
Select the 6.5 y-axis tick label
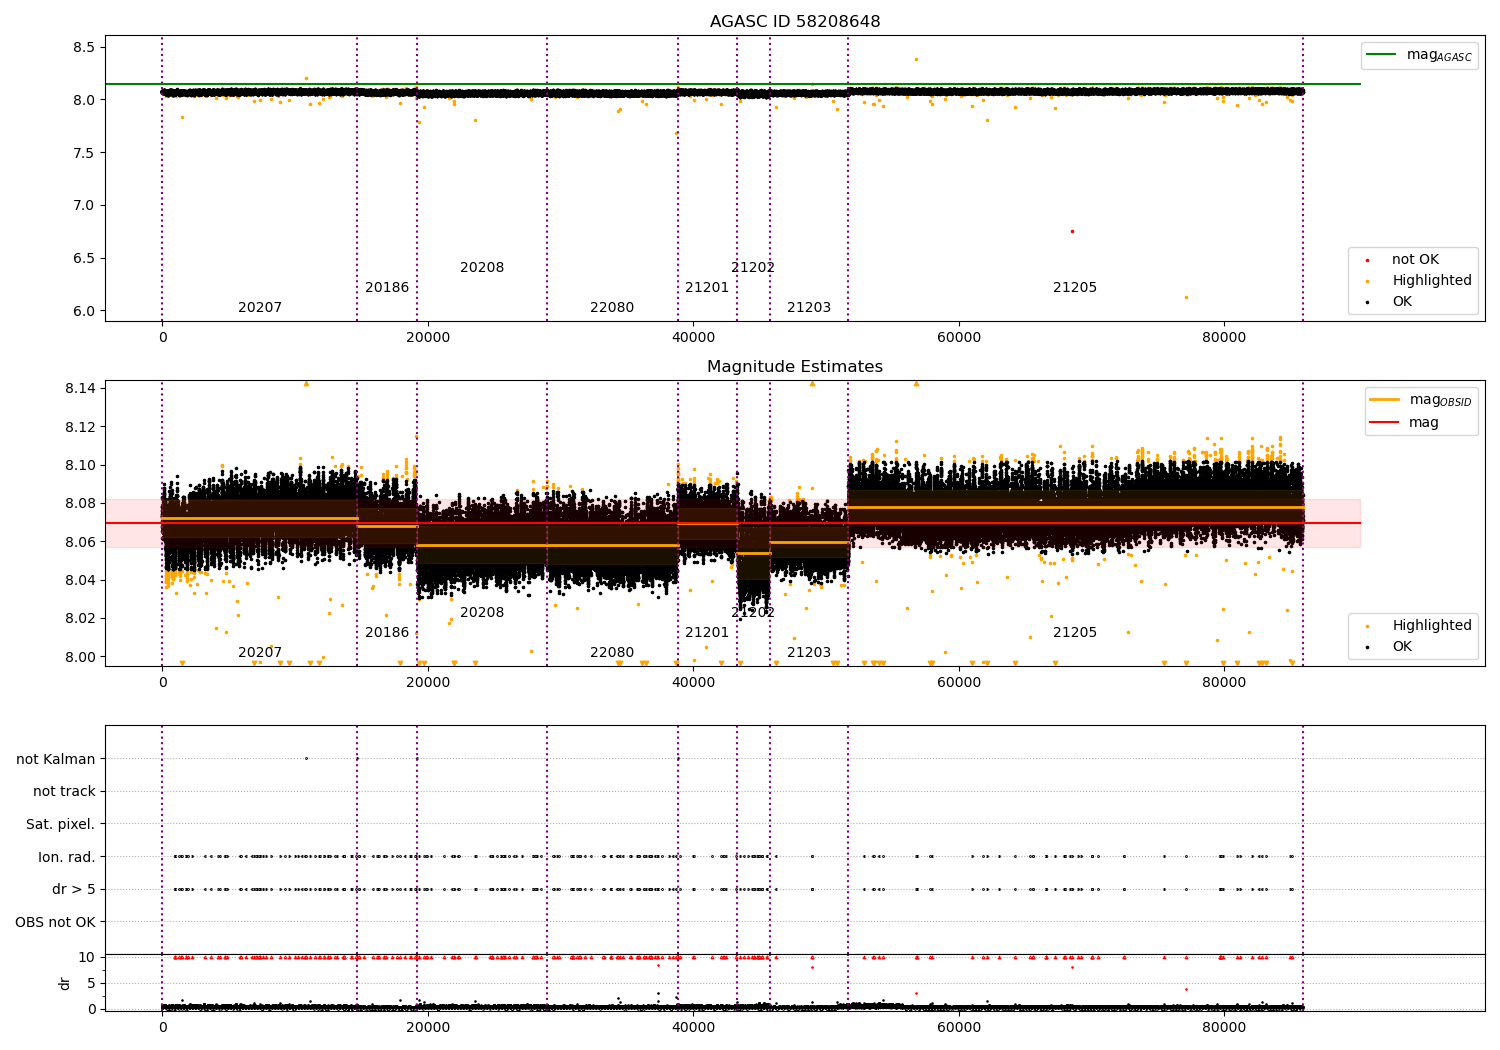click(84, 259)
